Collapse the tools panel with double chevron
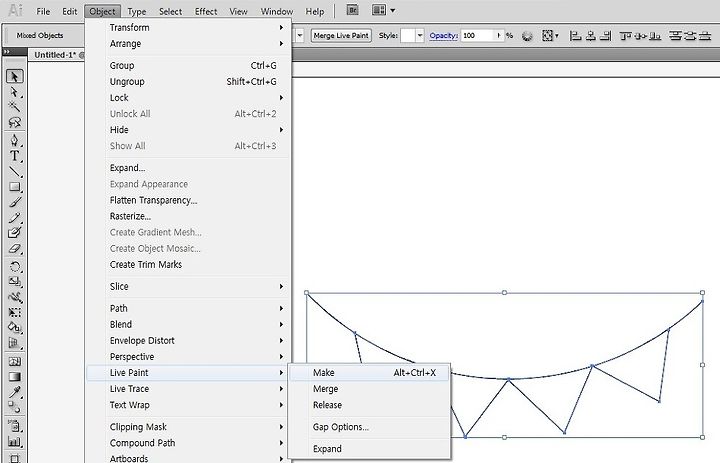 (7, 52)
